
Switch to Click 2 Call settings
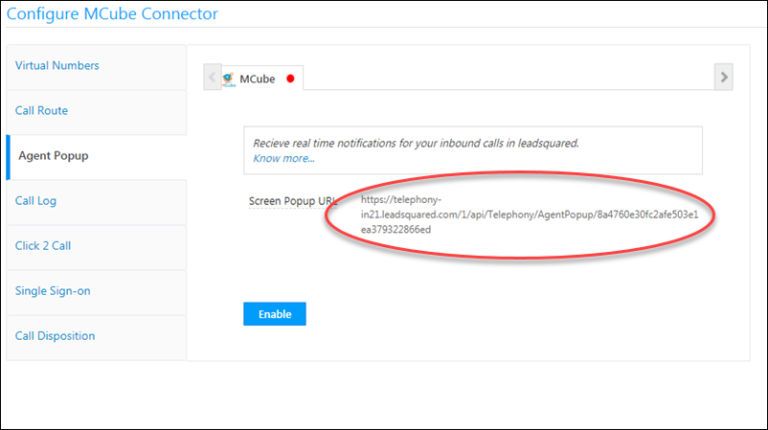click(x=43, y=246)
